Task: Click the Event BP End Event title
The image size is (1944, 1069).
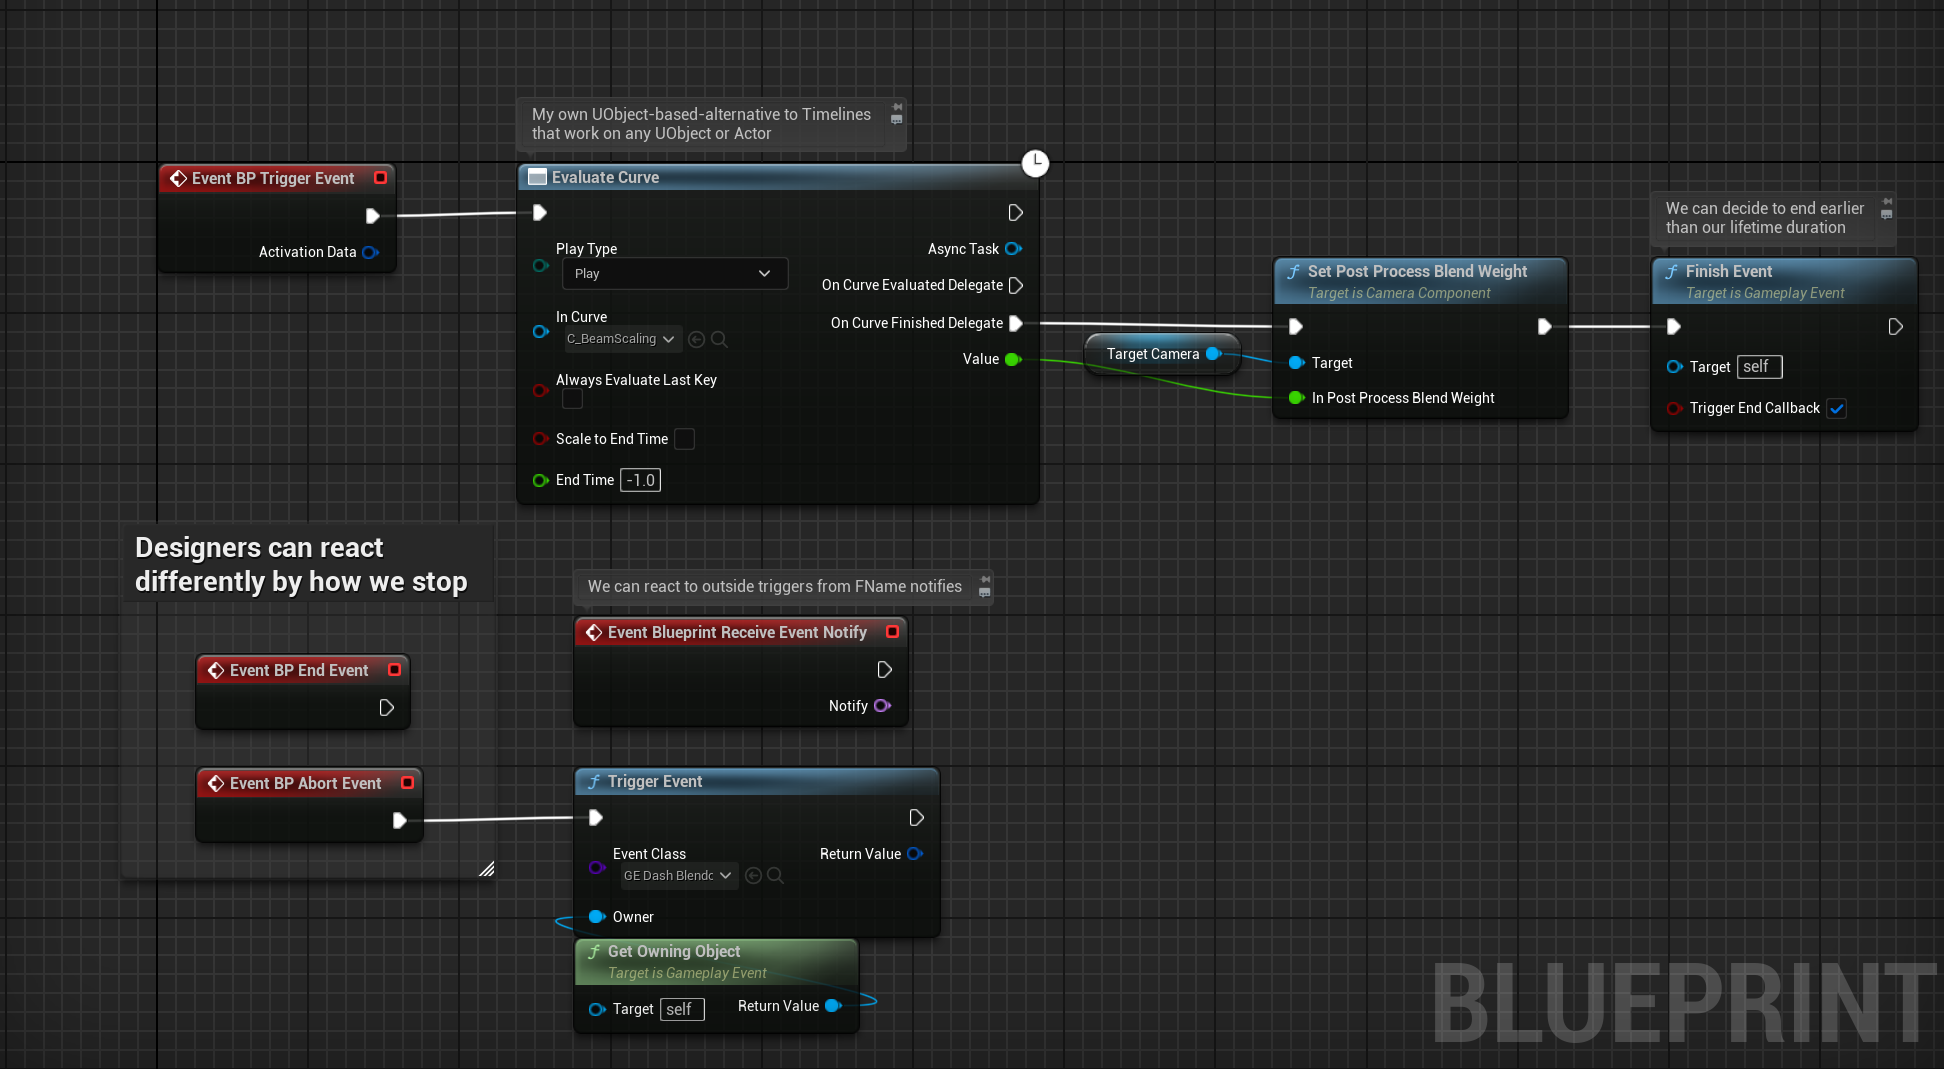Action: pyautogui.click(x=299, y=671)
